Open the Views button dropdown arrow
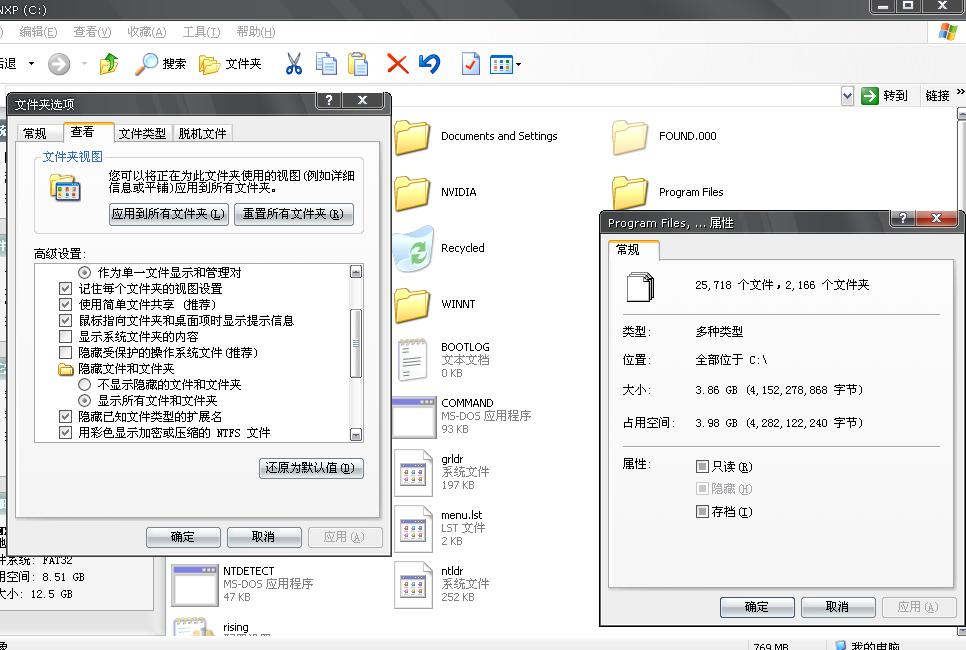Screen dimensions: 966x650 518,65
